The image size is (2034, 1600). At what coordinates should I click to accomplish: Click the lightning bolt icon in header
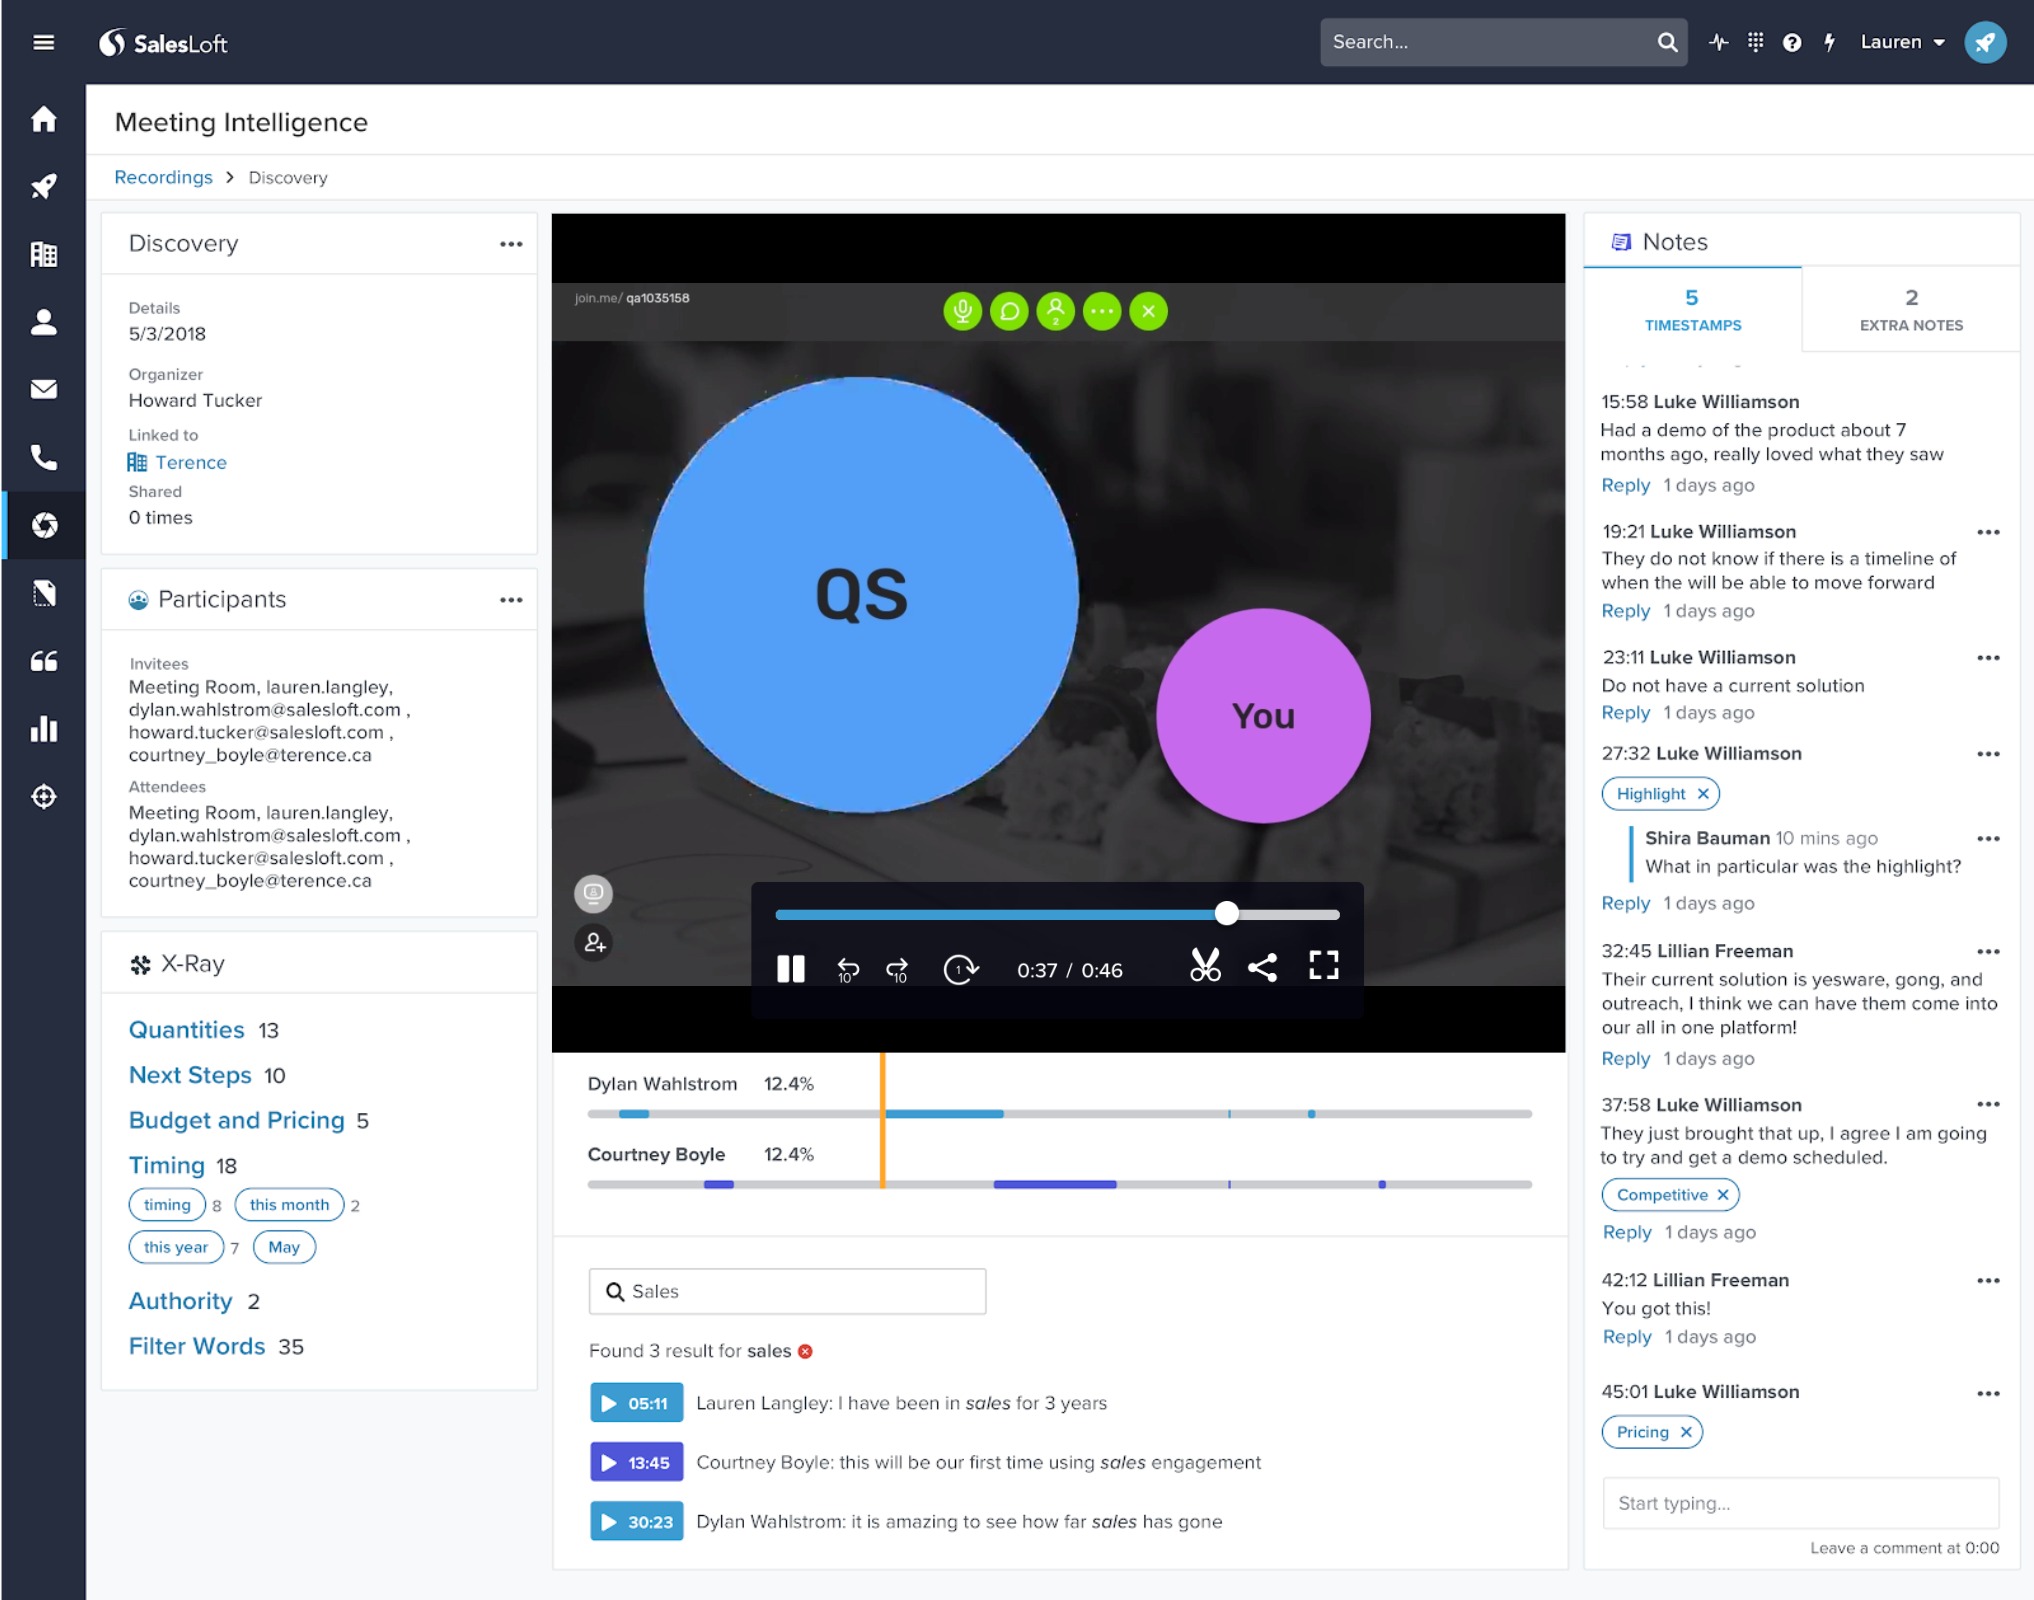point(1829,42)
